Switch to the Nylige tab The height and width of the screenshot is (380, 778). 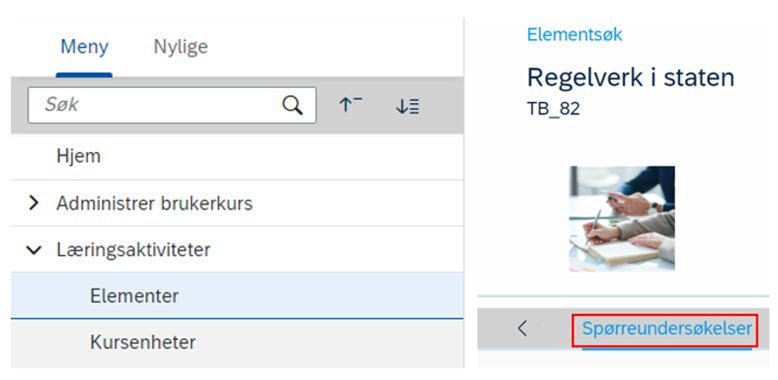[x=181, y=47]
